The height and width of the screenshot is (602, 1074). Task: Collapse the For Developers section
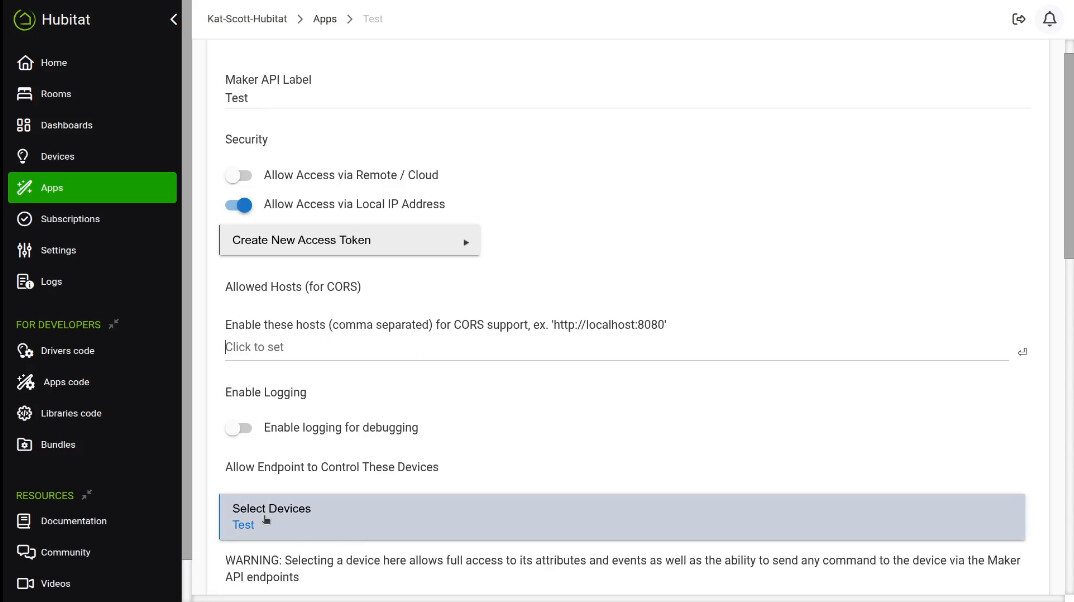point(114,324)
